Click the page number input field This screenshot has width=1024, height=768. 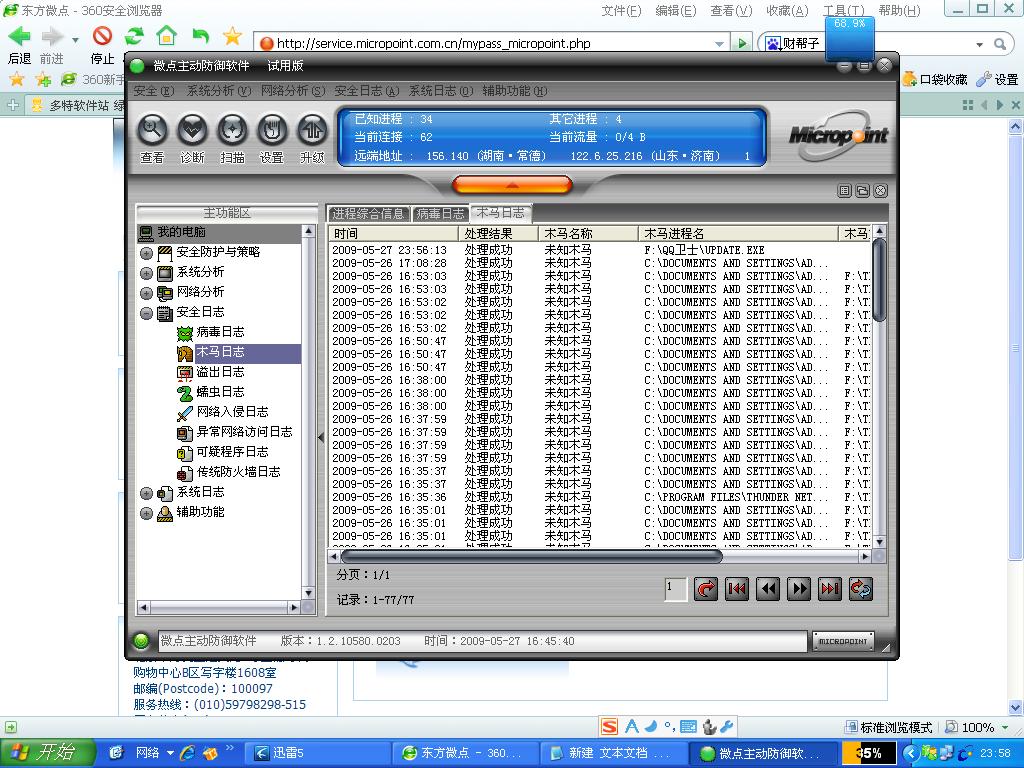tap(676, 589)
